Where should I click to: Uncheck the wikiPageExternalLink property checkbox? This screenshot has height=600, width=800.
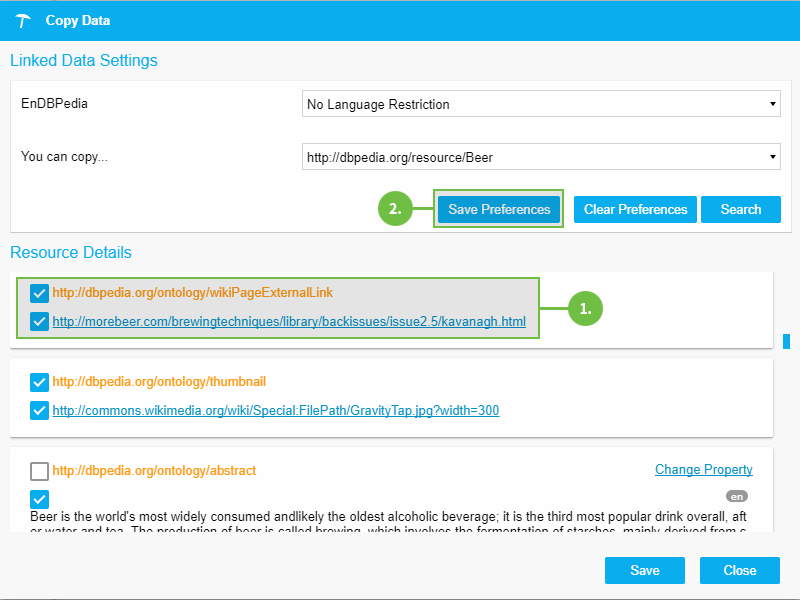(x=39, y=293)
